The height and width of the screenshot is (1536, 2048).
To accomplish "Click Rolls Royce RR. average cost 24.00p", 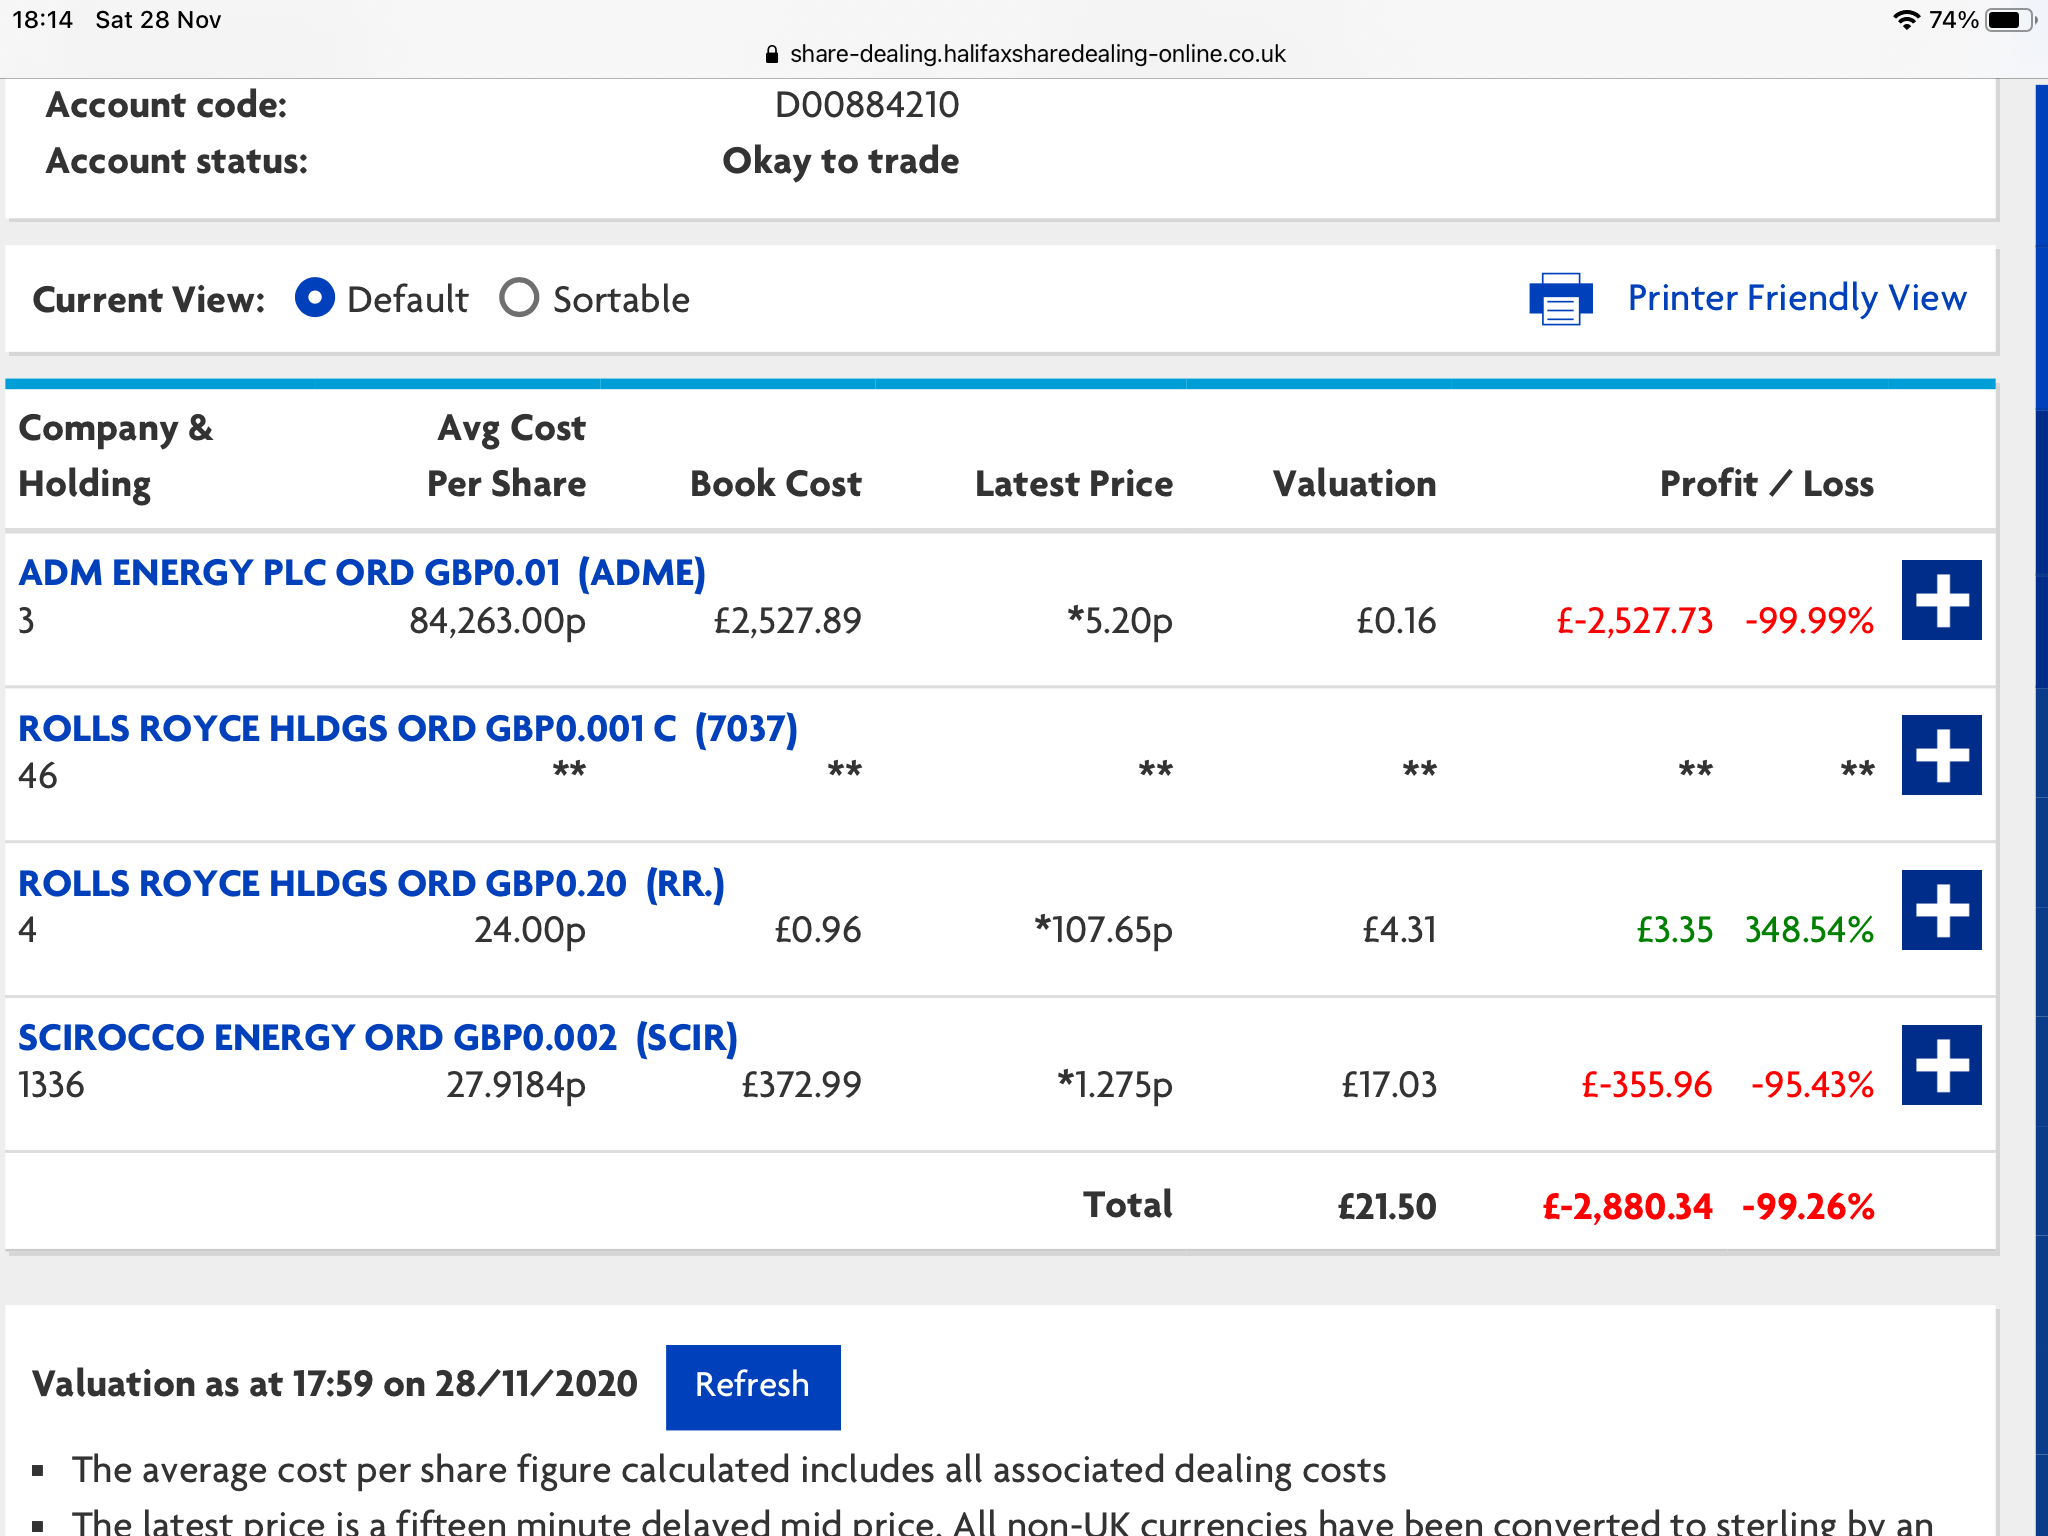I will (530, 930).
